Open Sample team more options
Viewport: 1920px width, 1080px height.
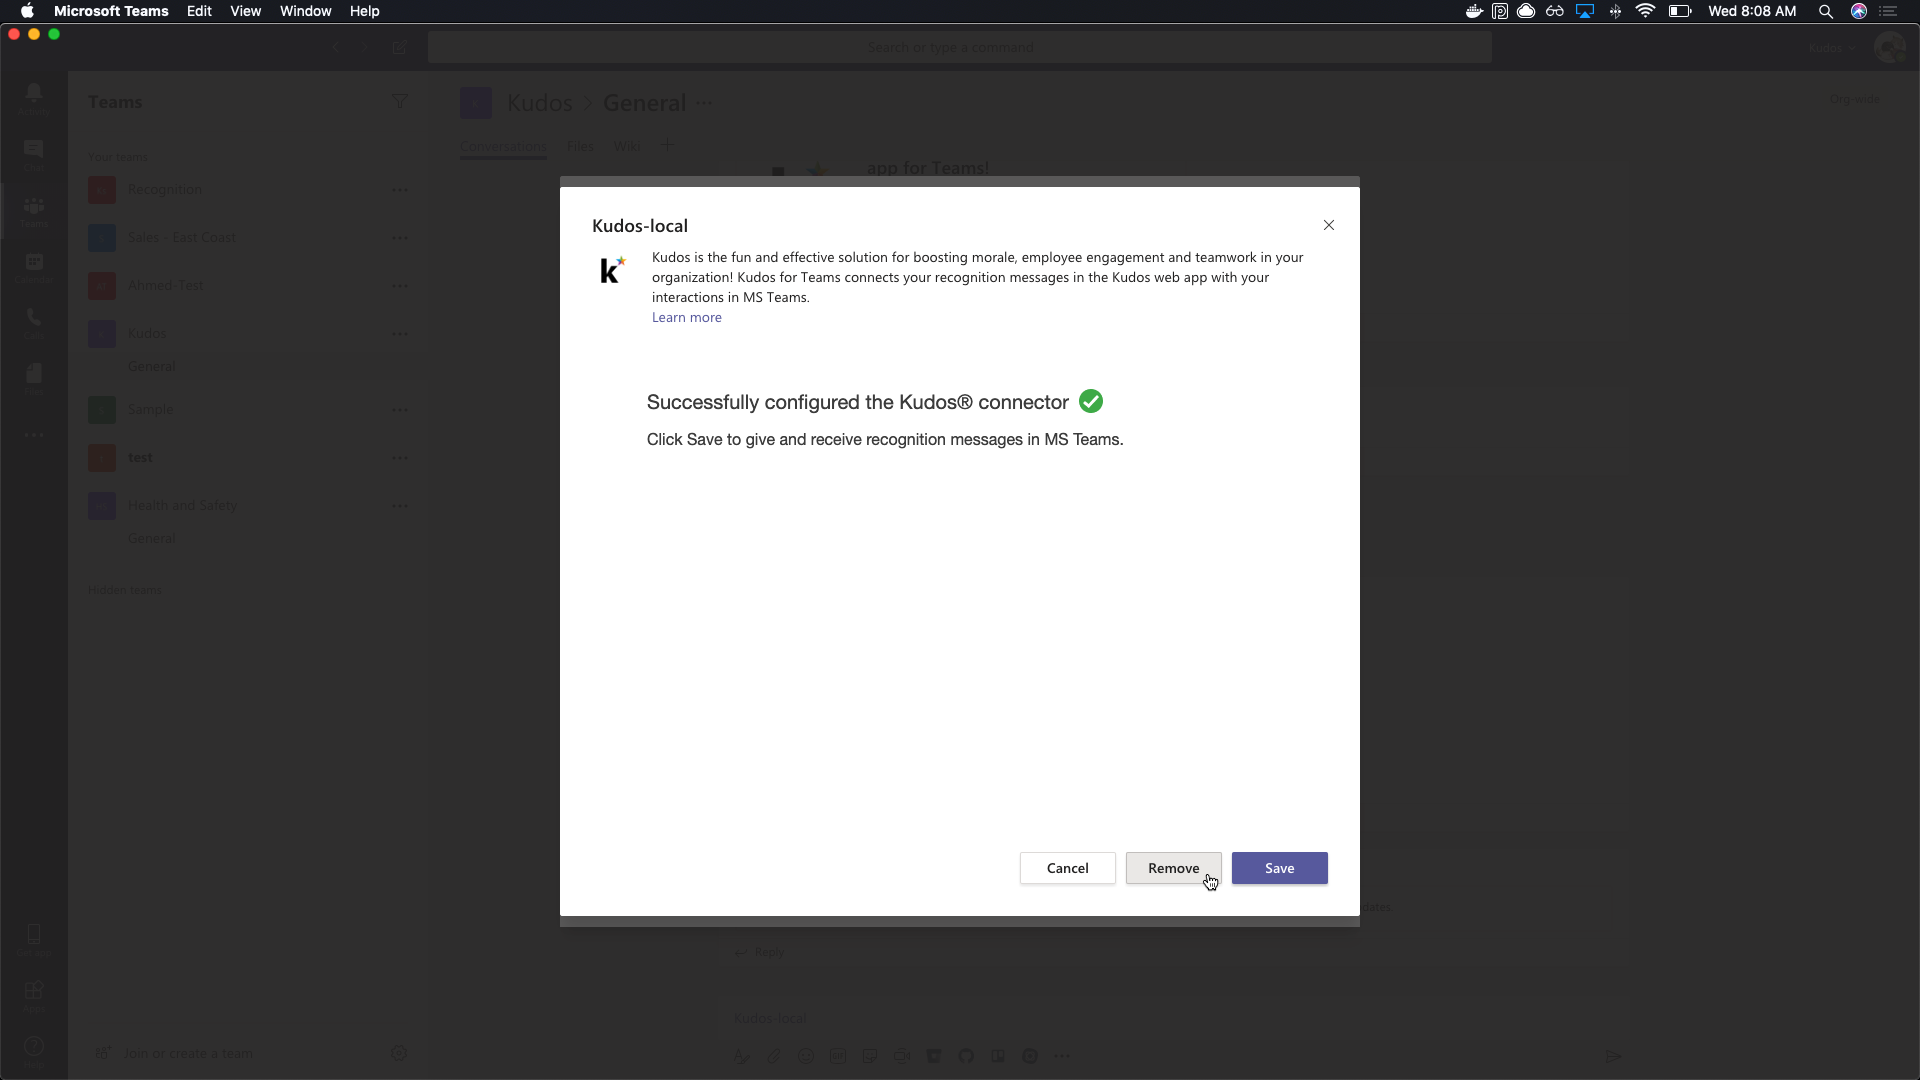point(400,410)
